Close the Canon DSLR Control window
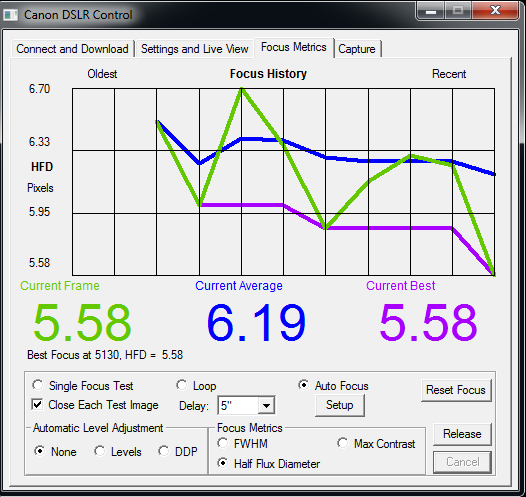This screenshot has width=526, height=497. click(x=495, y=11)
